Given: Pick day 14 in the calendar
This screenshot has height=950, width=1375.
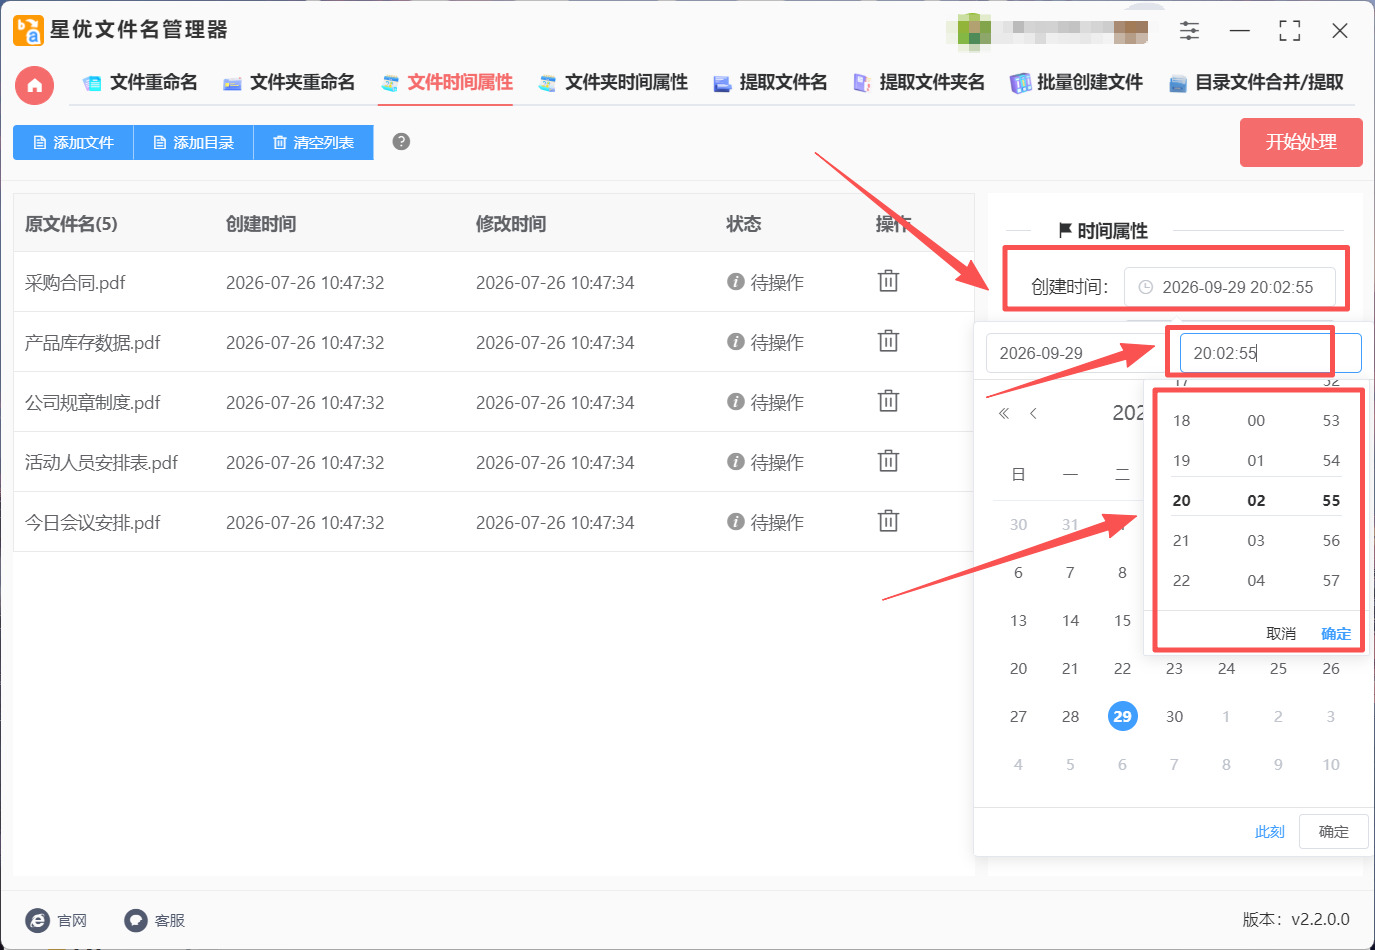Looking at the screenshot, I should click(x=1070, y=620).
